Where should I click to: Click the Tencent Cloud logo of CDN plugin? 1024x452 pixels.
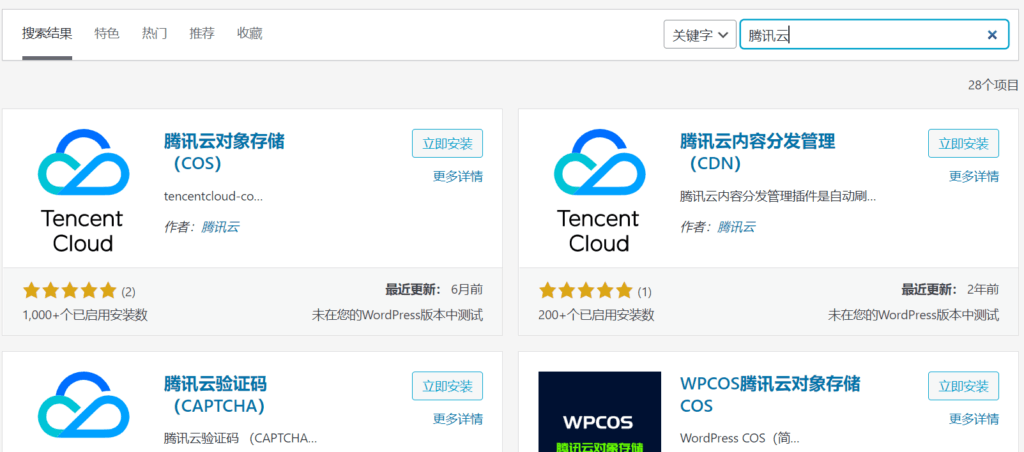point(598,190)
